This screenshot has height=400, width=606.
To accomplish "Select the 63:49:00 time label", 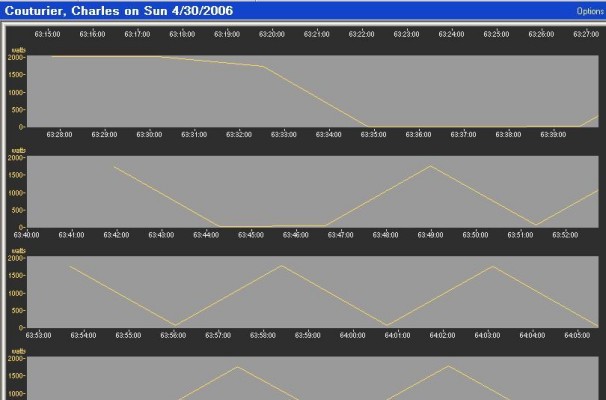I will [430, 235].
